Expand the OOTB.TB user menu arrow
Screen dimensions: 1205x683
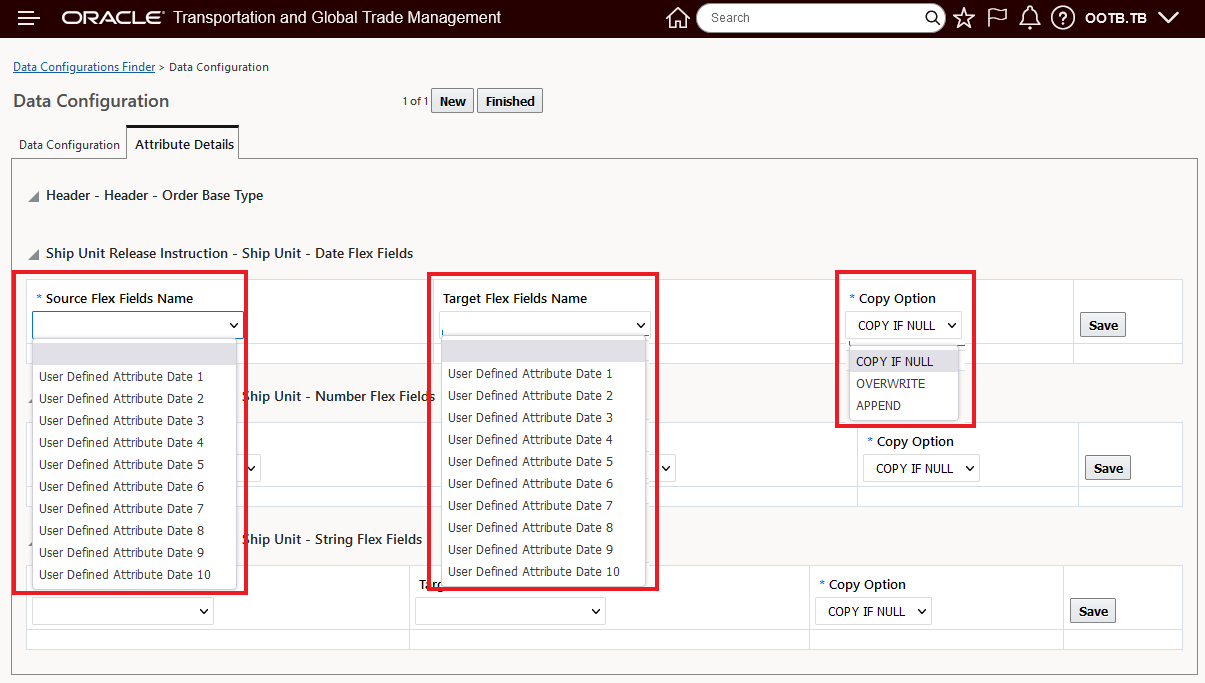[1168, 18]
